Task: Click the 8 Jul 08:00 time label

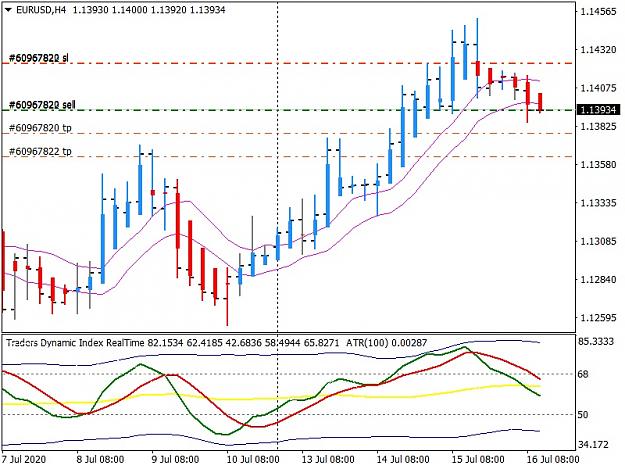Action: (100, 459)
